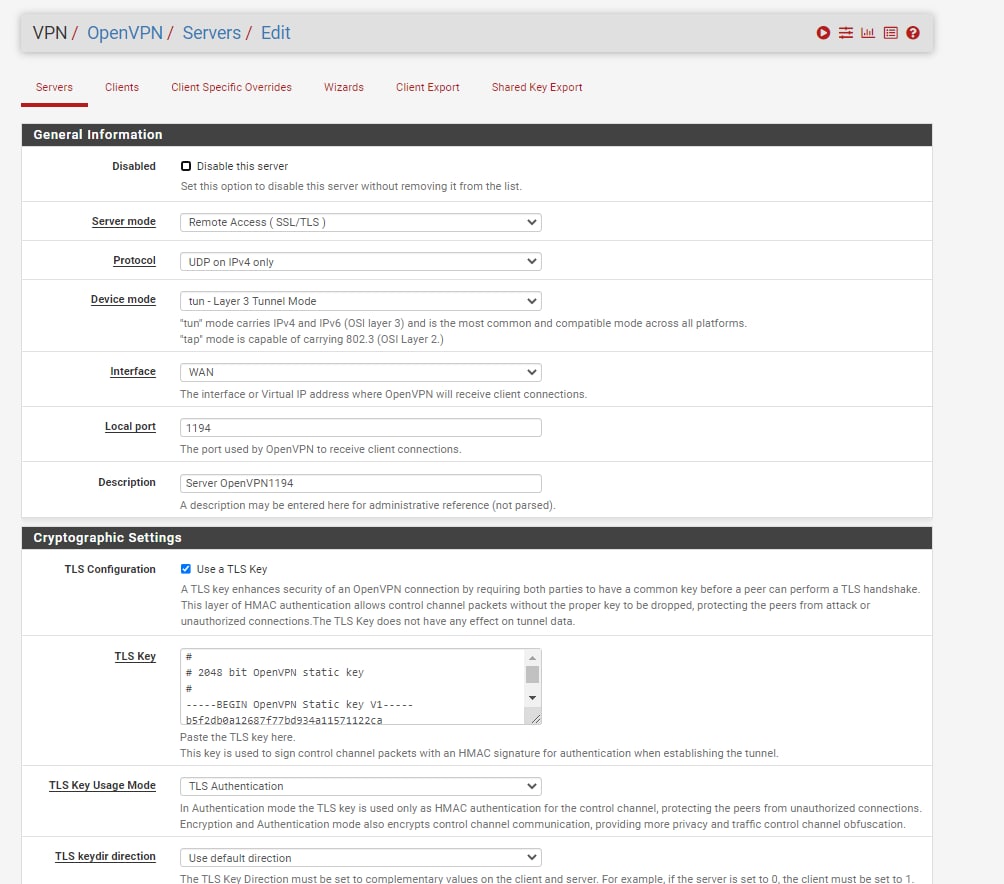The height and width of the screenshot is (884, 1004).
Task: Open the Client Specific Overrides tab
Action: [x=231, y=87]
